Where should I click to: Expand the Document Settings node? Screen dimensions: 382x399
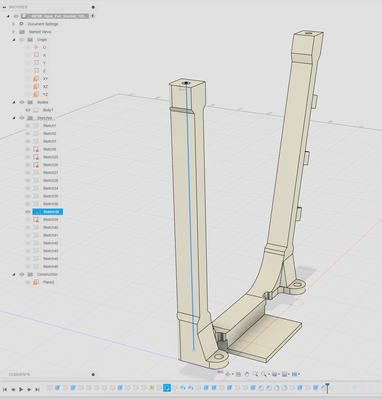(x=14, y=24)
